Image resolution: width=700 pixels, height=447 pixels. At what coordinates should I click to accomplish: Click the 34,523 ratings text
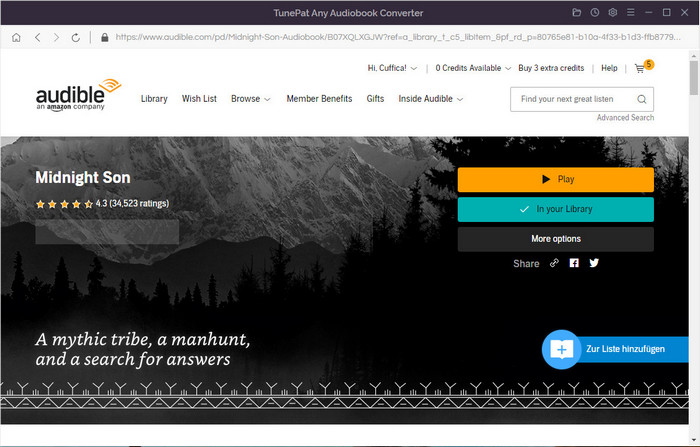pyautogui.click(x=139, y=204)
